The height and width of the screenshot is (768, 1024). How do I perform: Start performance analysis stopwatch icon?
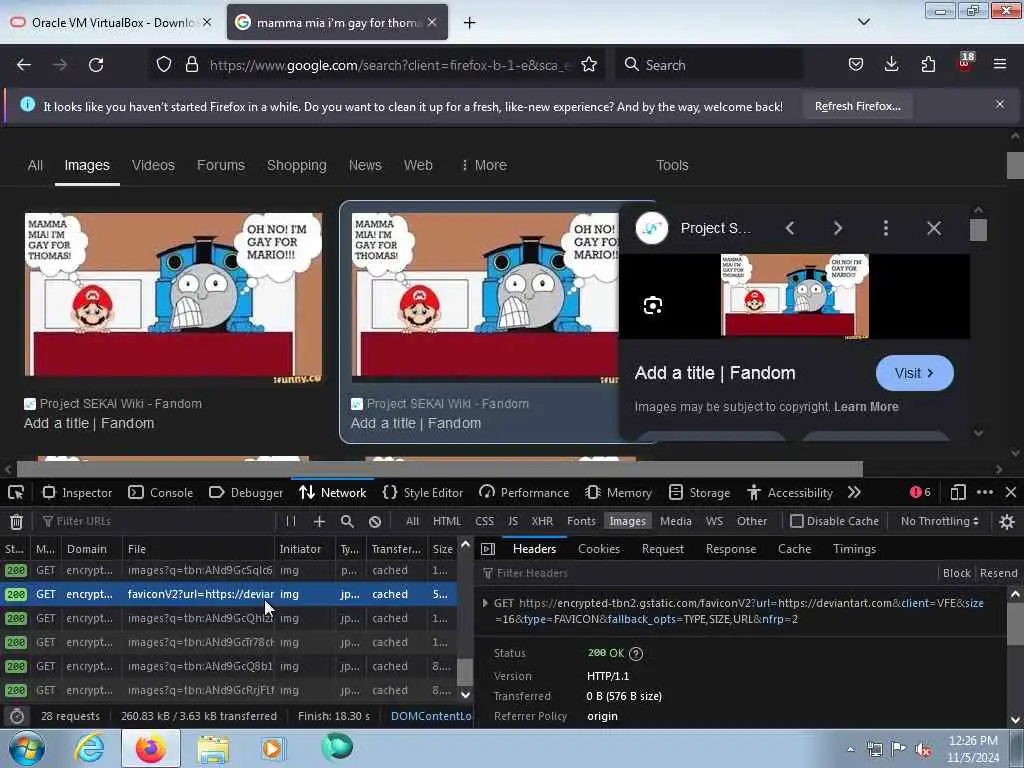(17, 716)
